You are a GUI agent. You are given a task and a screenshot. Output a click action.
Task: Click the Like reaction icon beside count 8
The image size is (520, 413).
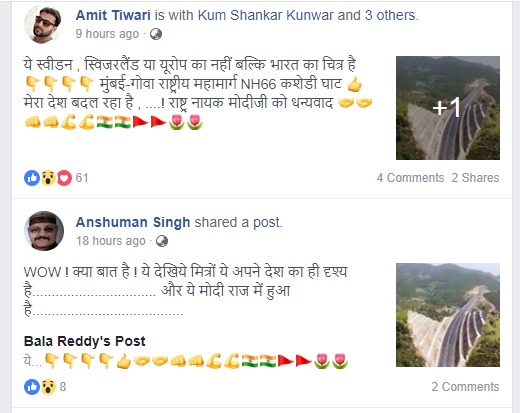32,387
